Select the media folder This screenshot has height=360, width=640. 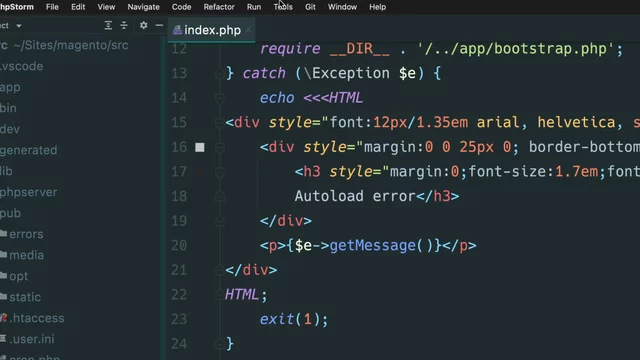(27, 255)
